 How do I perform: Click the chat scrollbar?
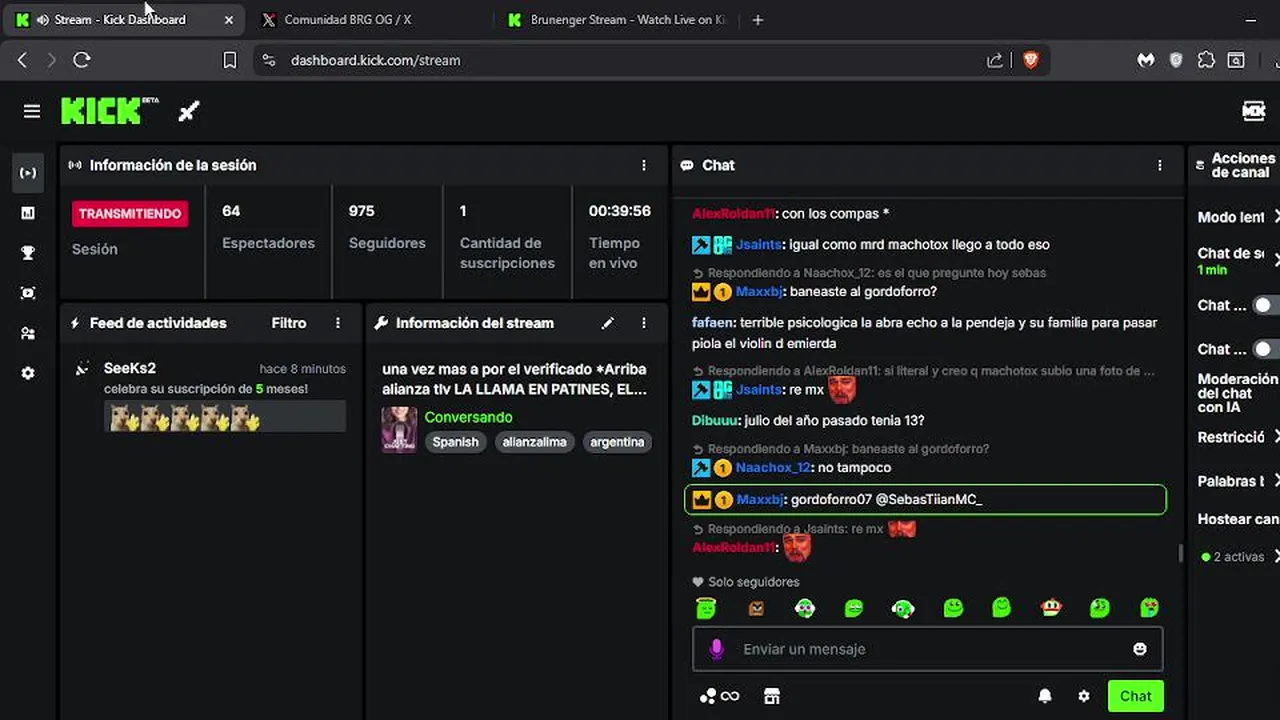point(1181,553)
